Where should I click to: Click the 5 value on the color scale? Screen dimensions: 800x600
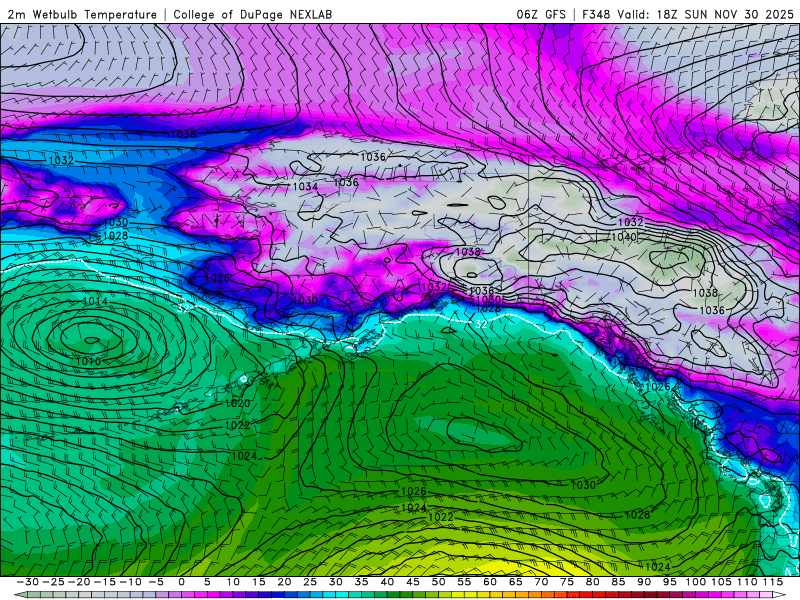point(207,582)
